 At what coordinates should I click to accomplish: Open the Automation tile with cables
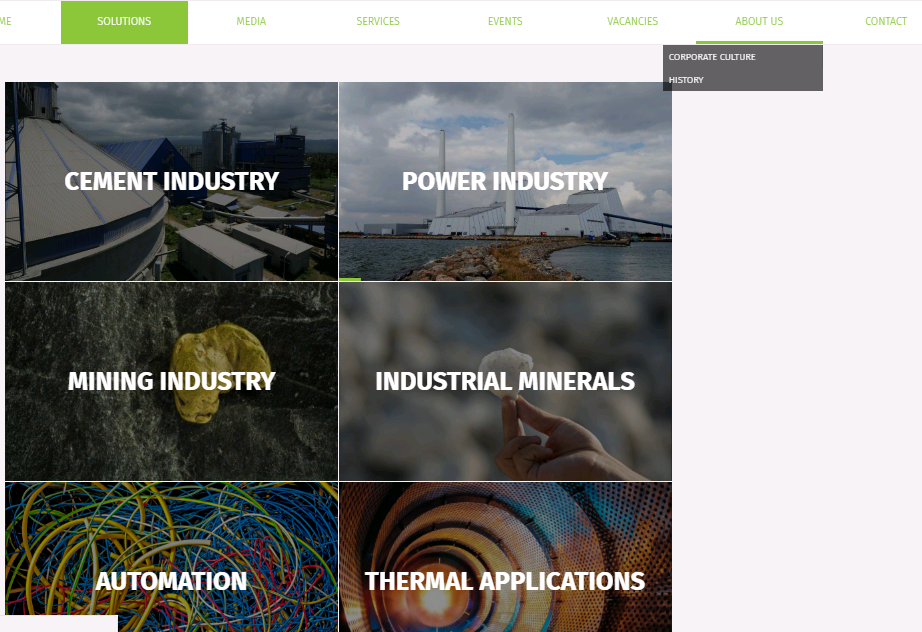click(x=171, y=581)
